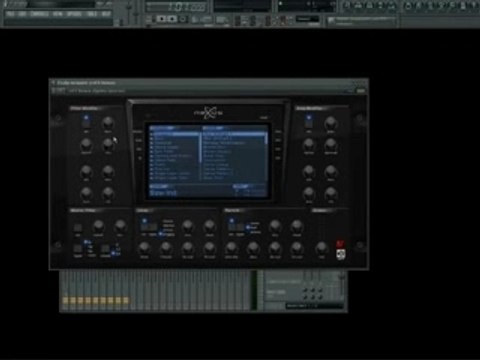Select the highlighted top row in category list
This screenshot has height=360, width=480.
coord(174,134)
